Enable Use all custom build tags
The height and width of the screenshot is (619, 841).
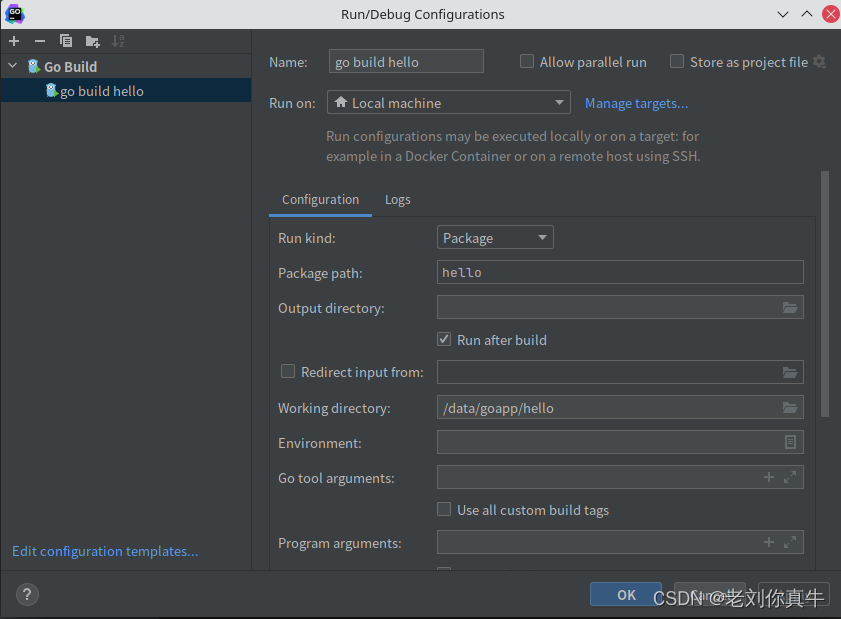pyautogui.click(x=443, y=509)
